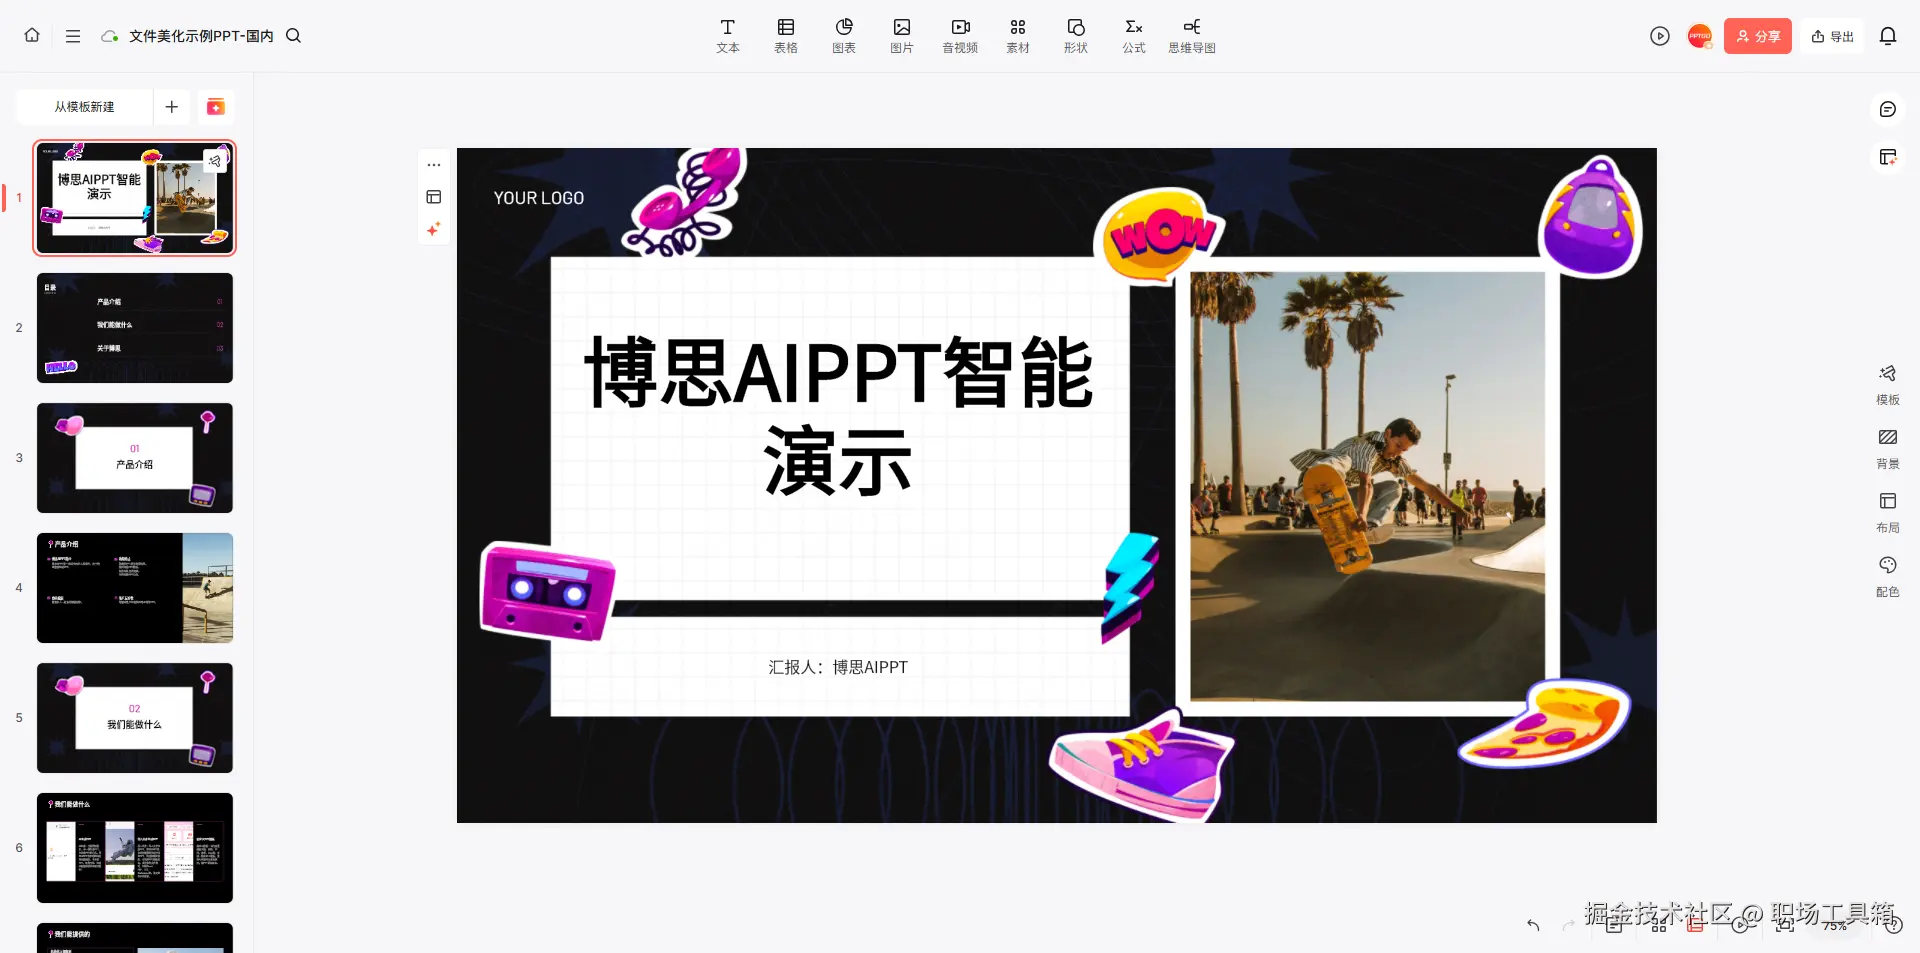Screen dimensions: 1920x953
Task: Click the slide layout icon beside canvas
Action: 434,197
